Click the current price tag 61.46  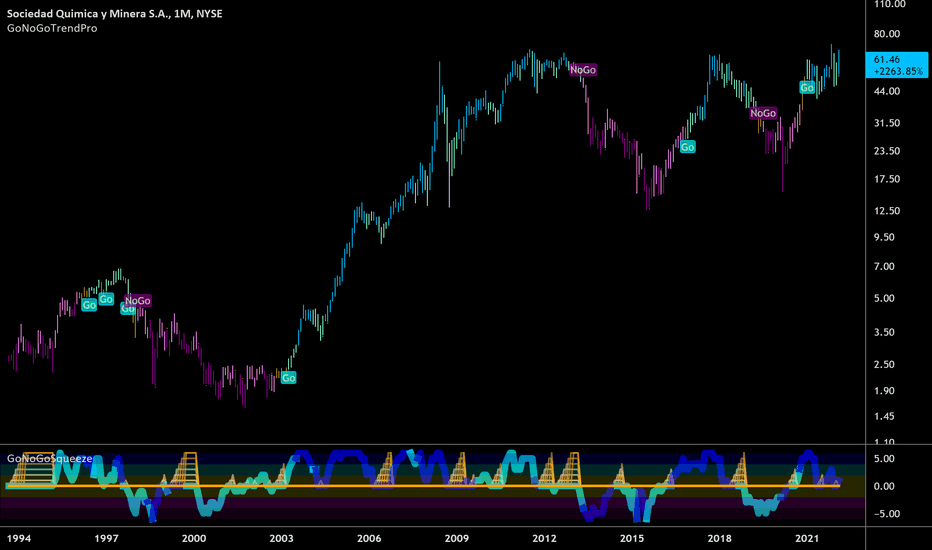point(898,65)
